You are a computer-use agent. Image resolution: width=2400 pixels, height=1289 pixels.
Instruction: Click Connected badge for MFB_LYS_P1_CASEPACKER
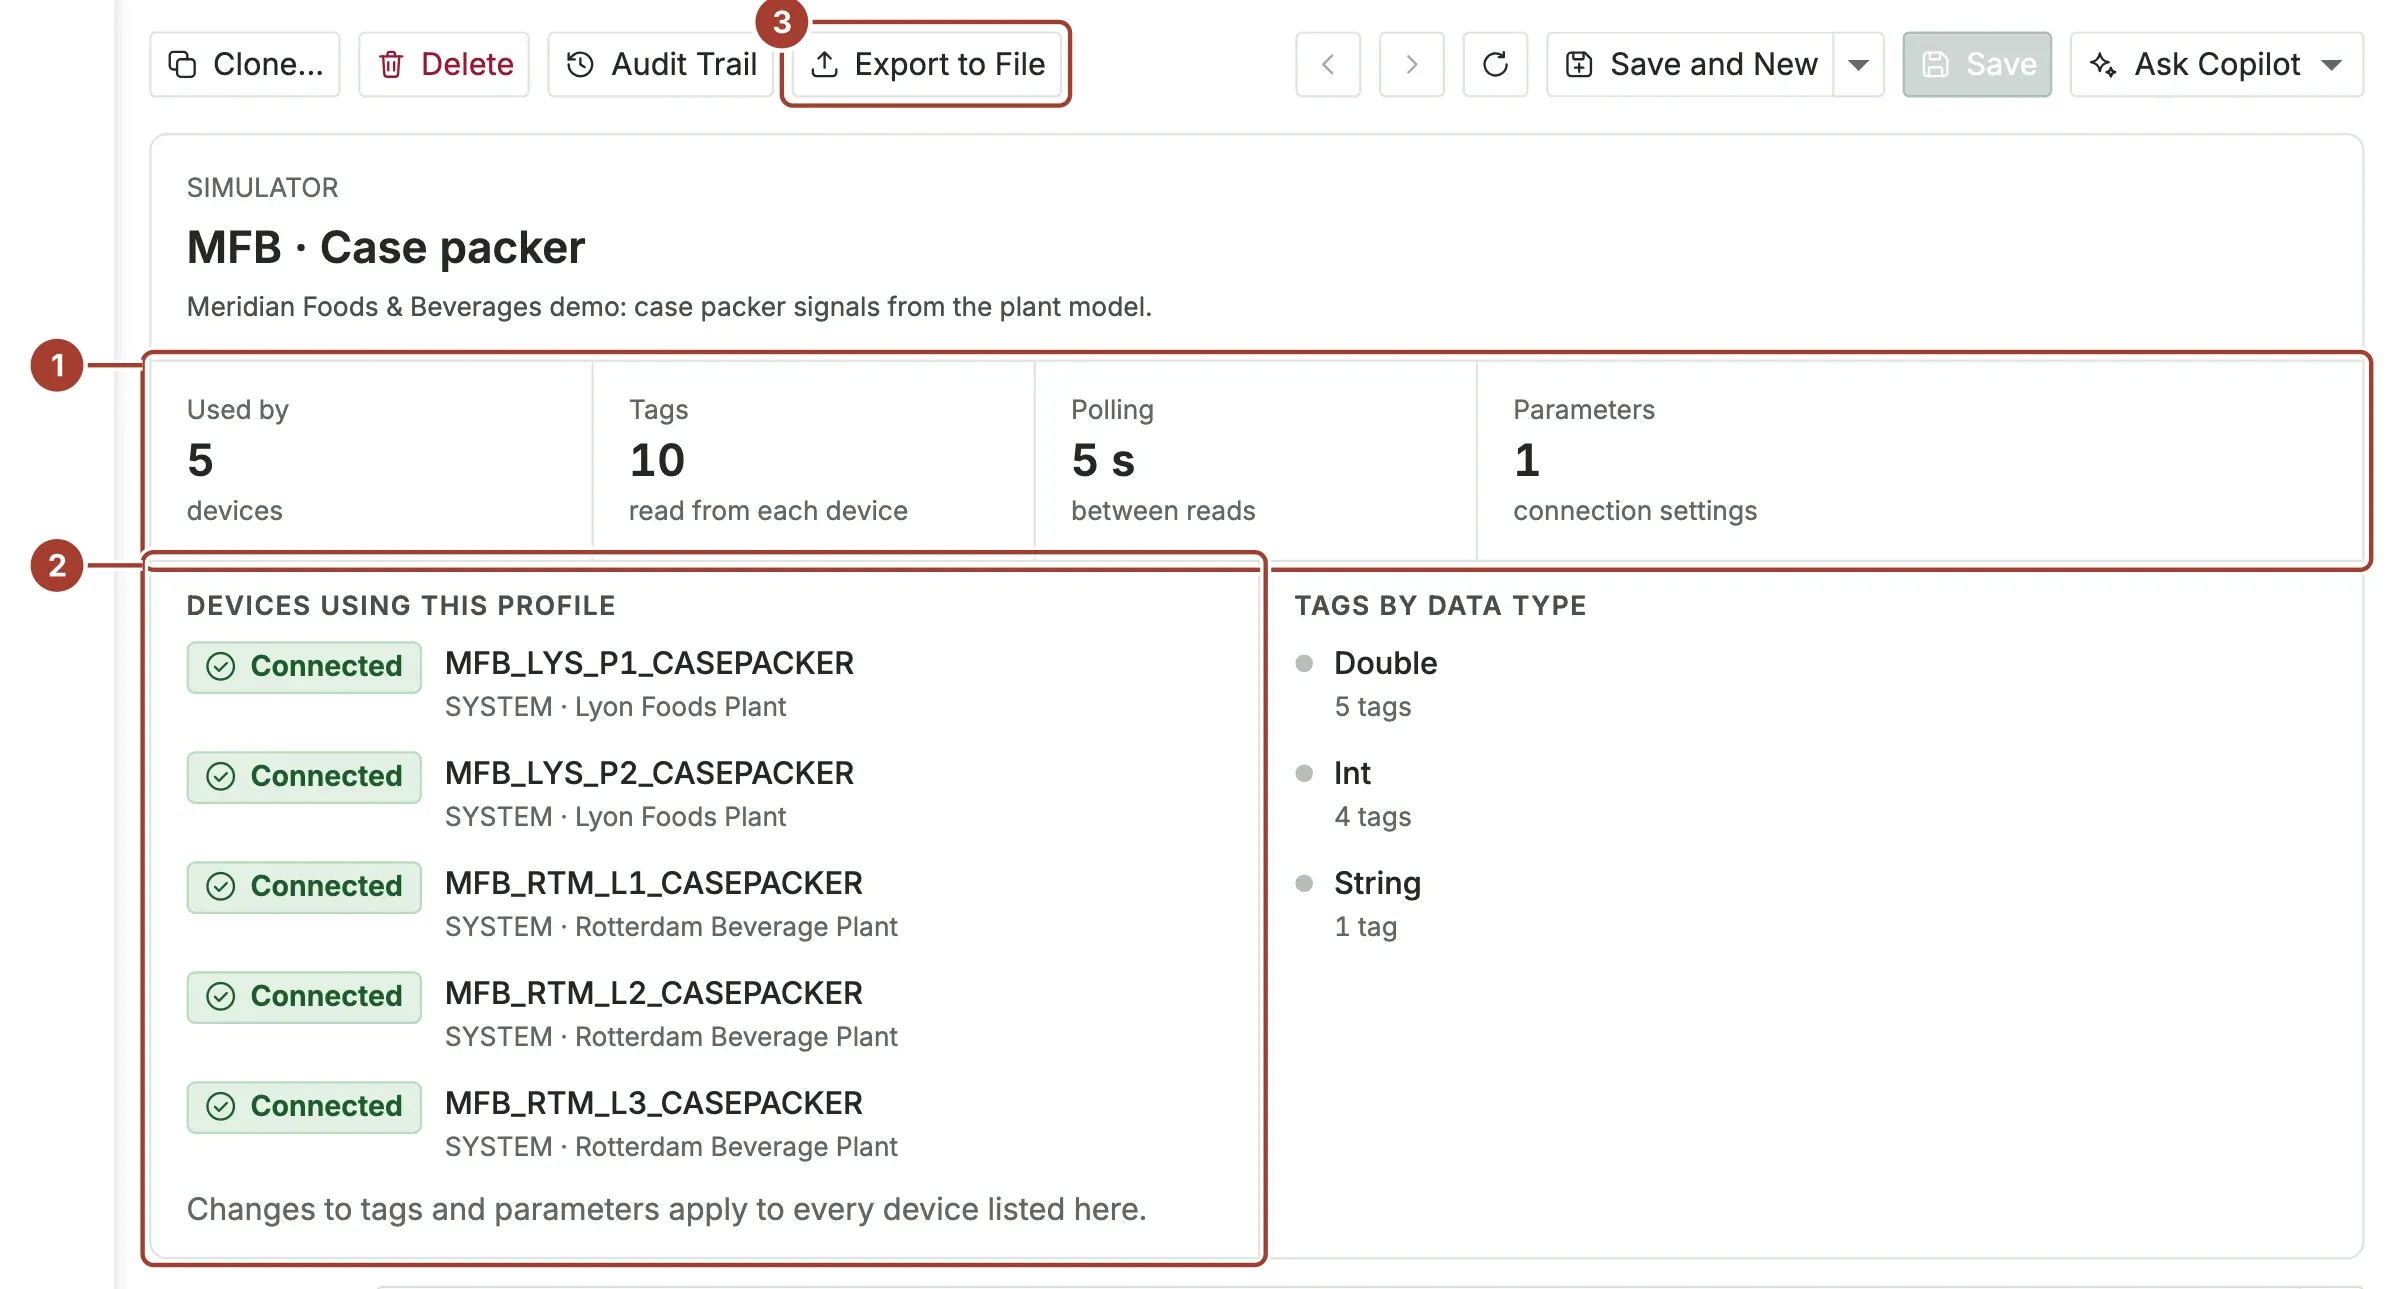304,667
